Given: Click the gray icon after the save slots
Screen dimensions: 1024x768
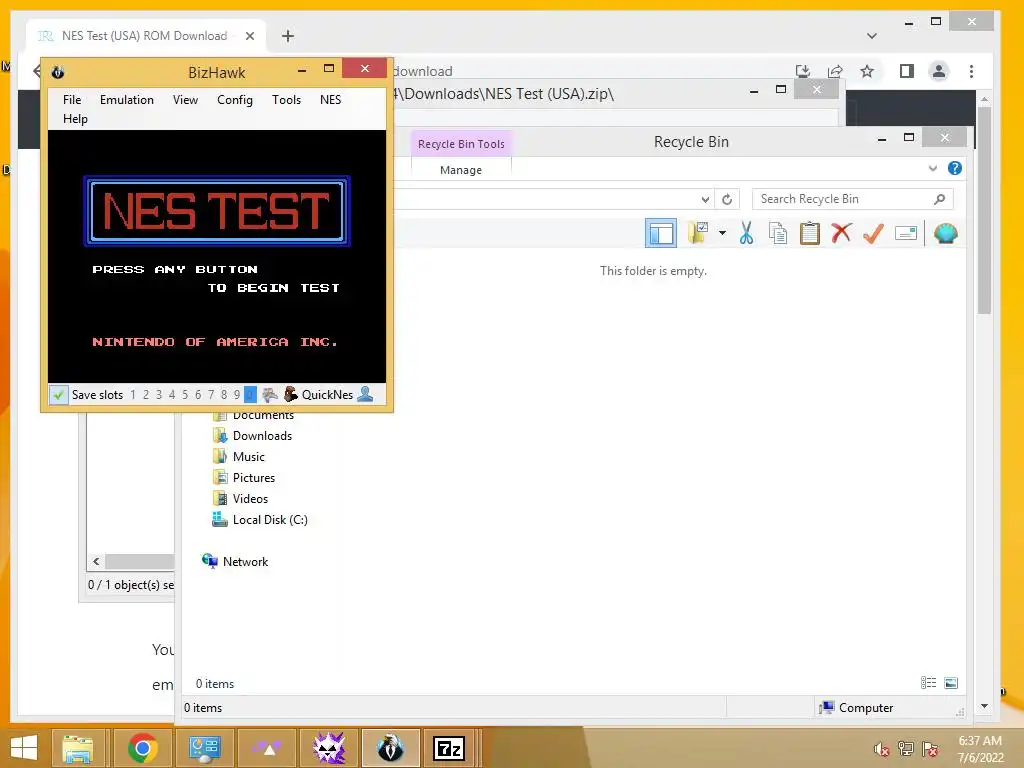Looking at the screenshot, I should click(x=270, y=394).
